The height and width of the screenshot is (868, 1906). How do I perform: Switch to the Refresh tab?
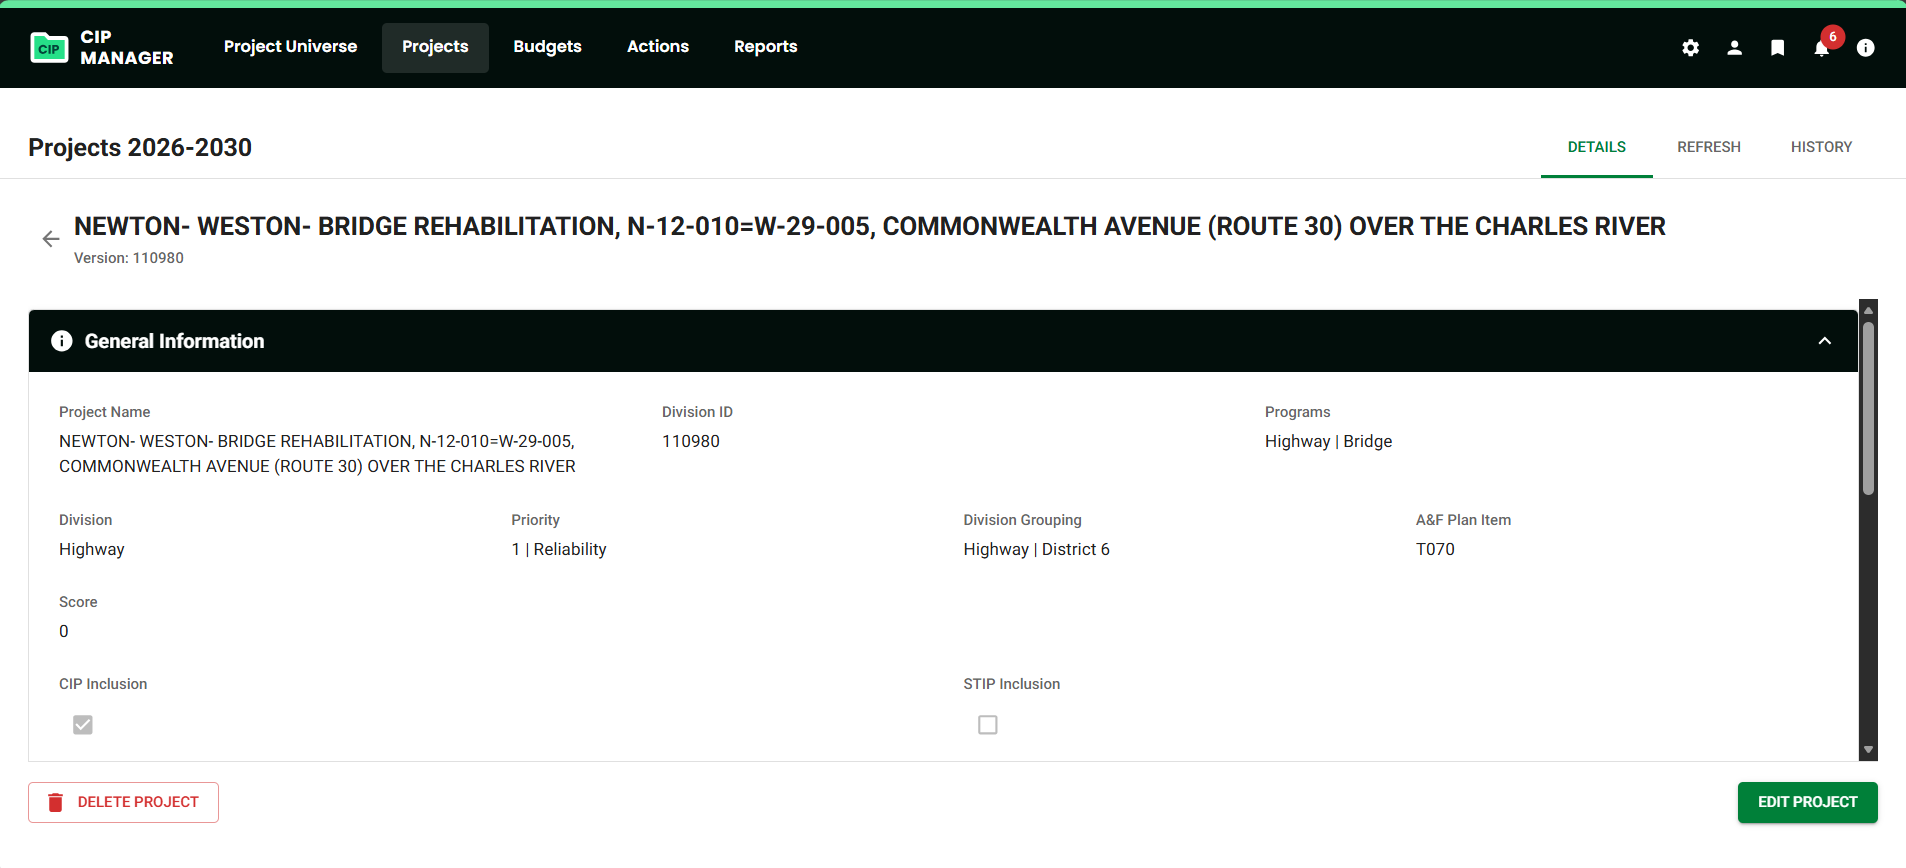[1708, 147]
